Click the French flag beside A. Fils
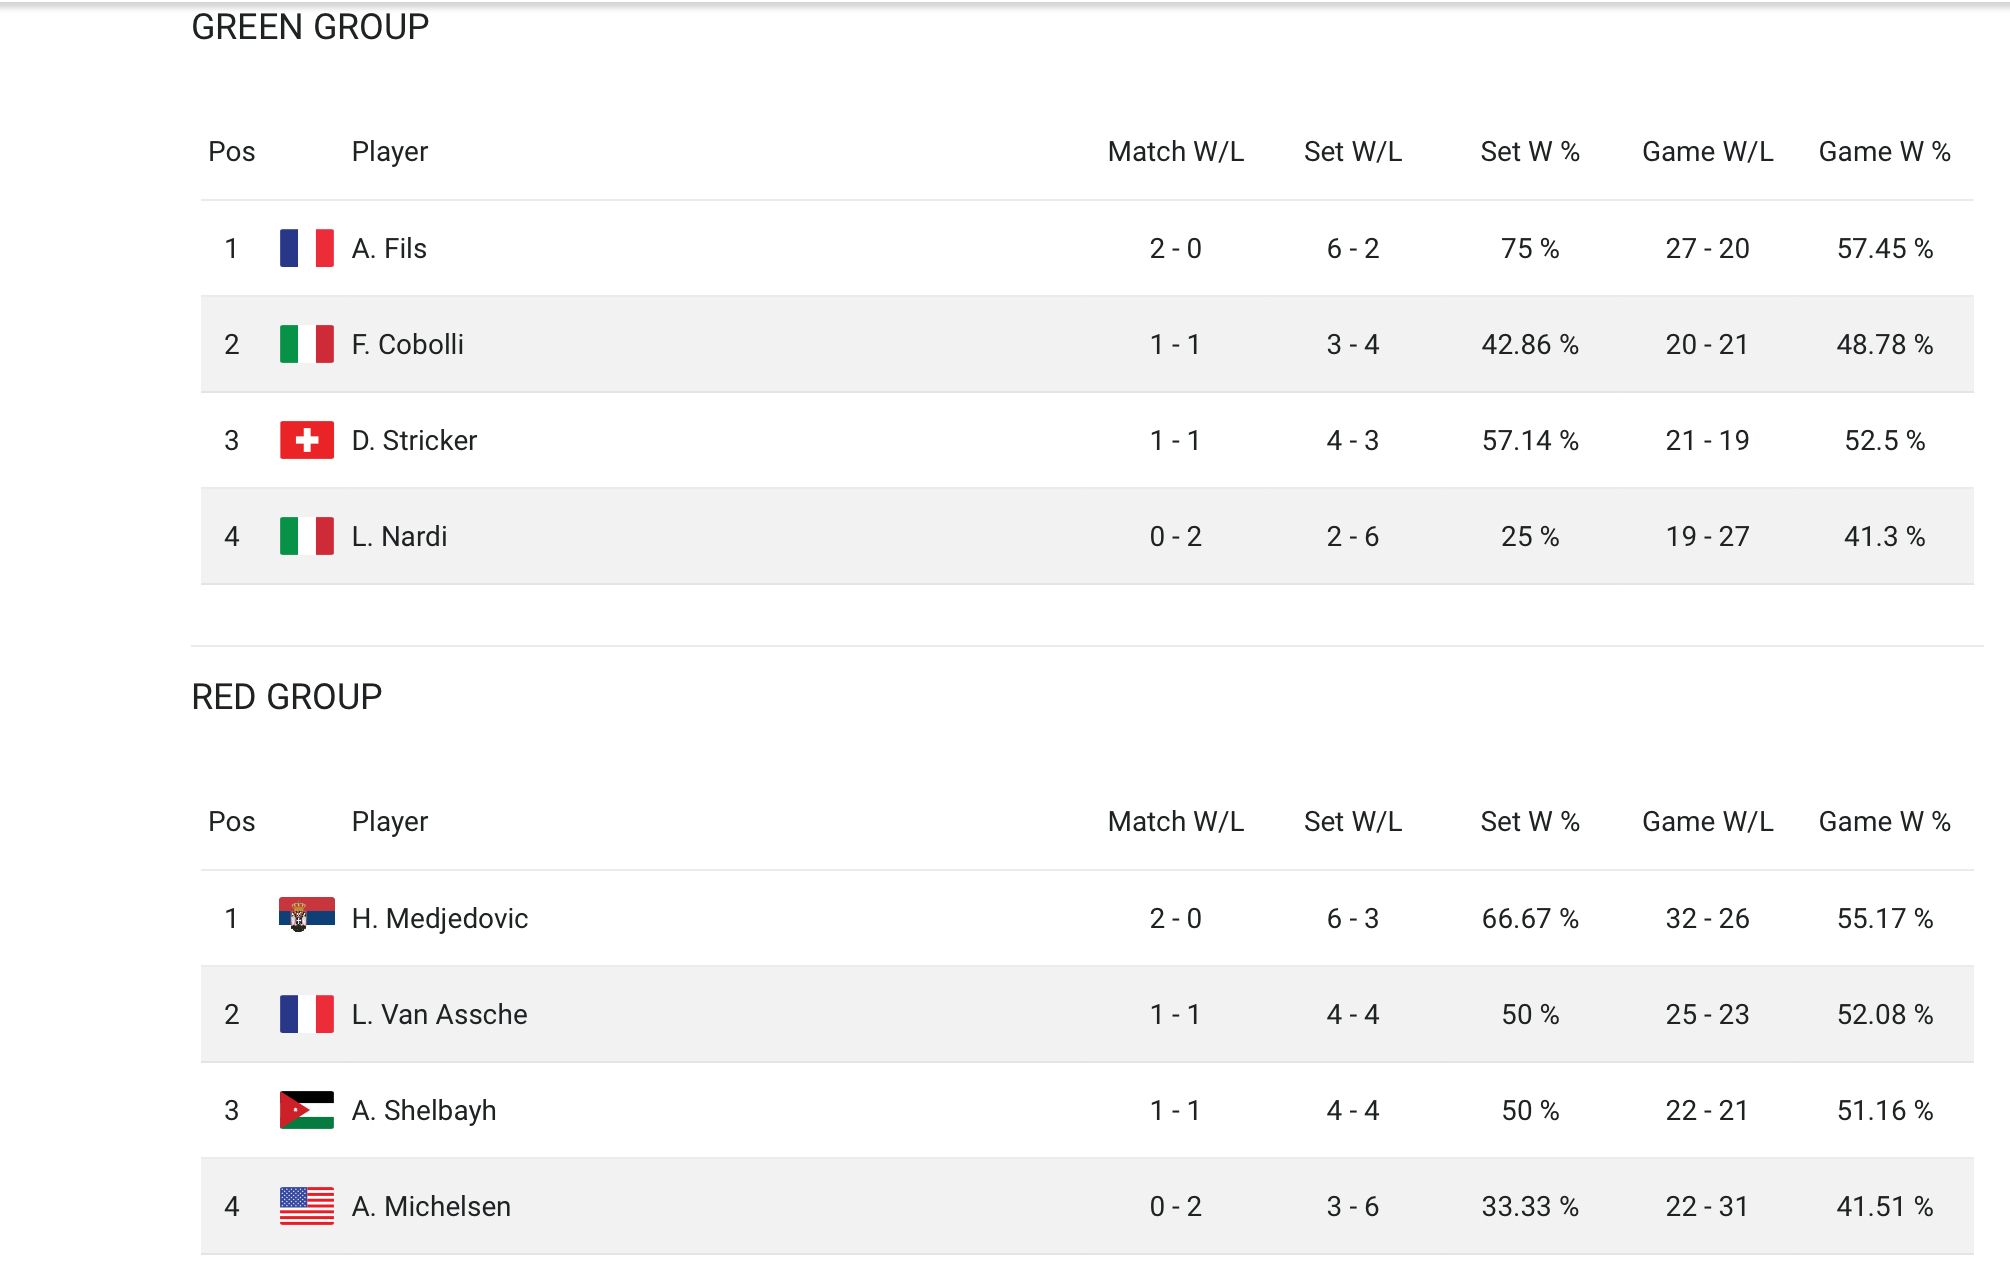Screen dimensions: 2010x1265 coord(306,248)
